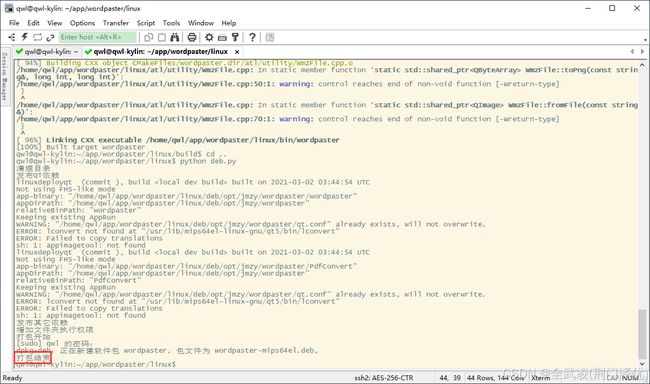The width and height of the screenshot is (650, 384).
Task: Click the Paste toolbar icon
Action: point(162,37)
